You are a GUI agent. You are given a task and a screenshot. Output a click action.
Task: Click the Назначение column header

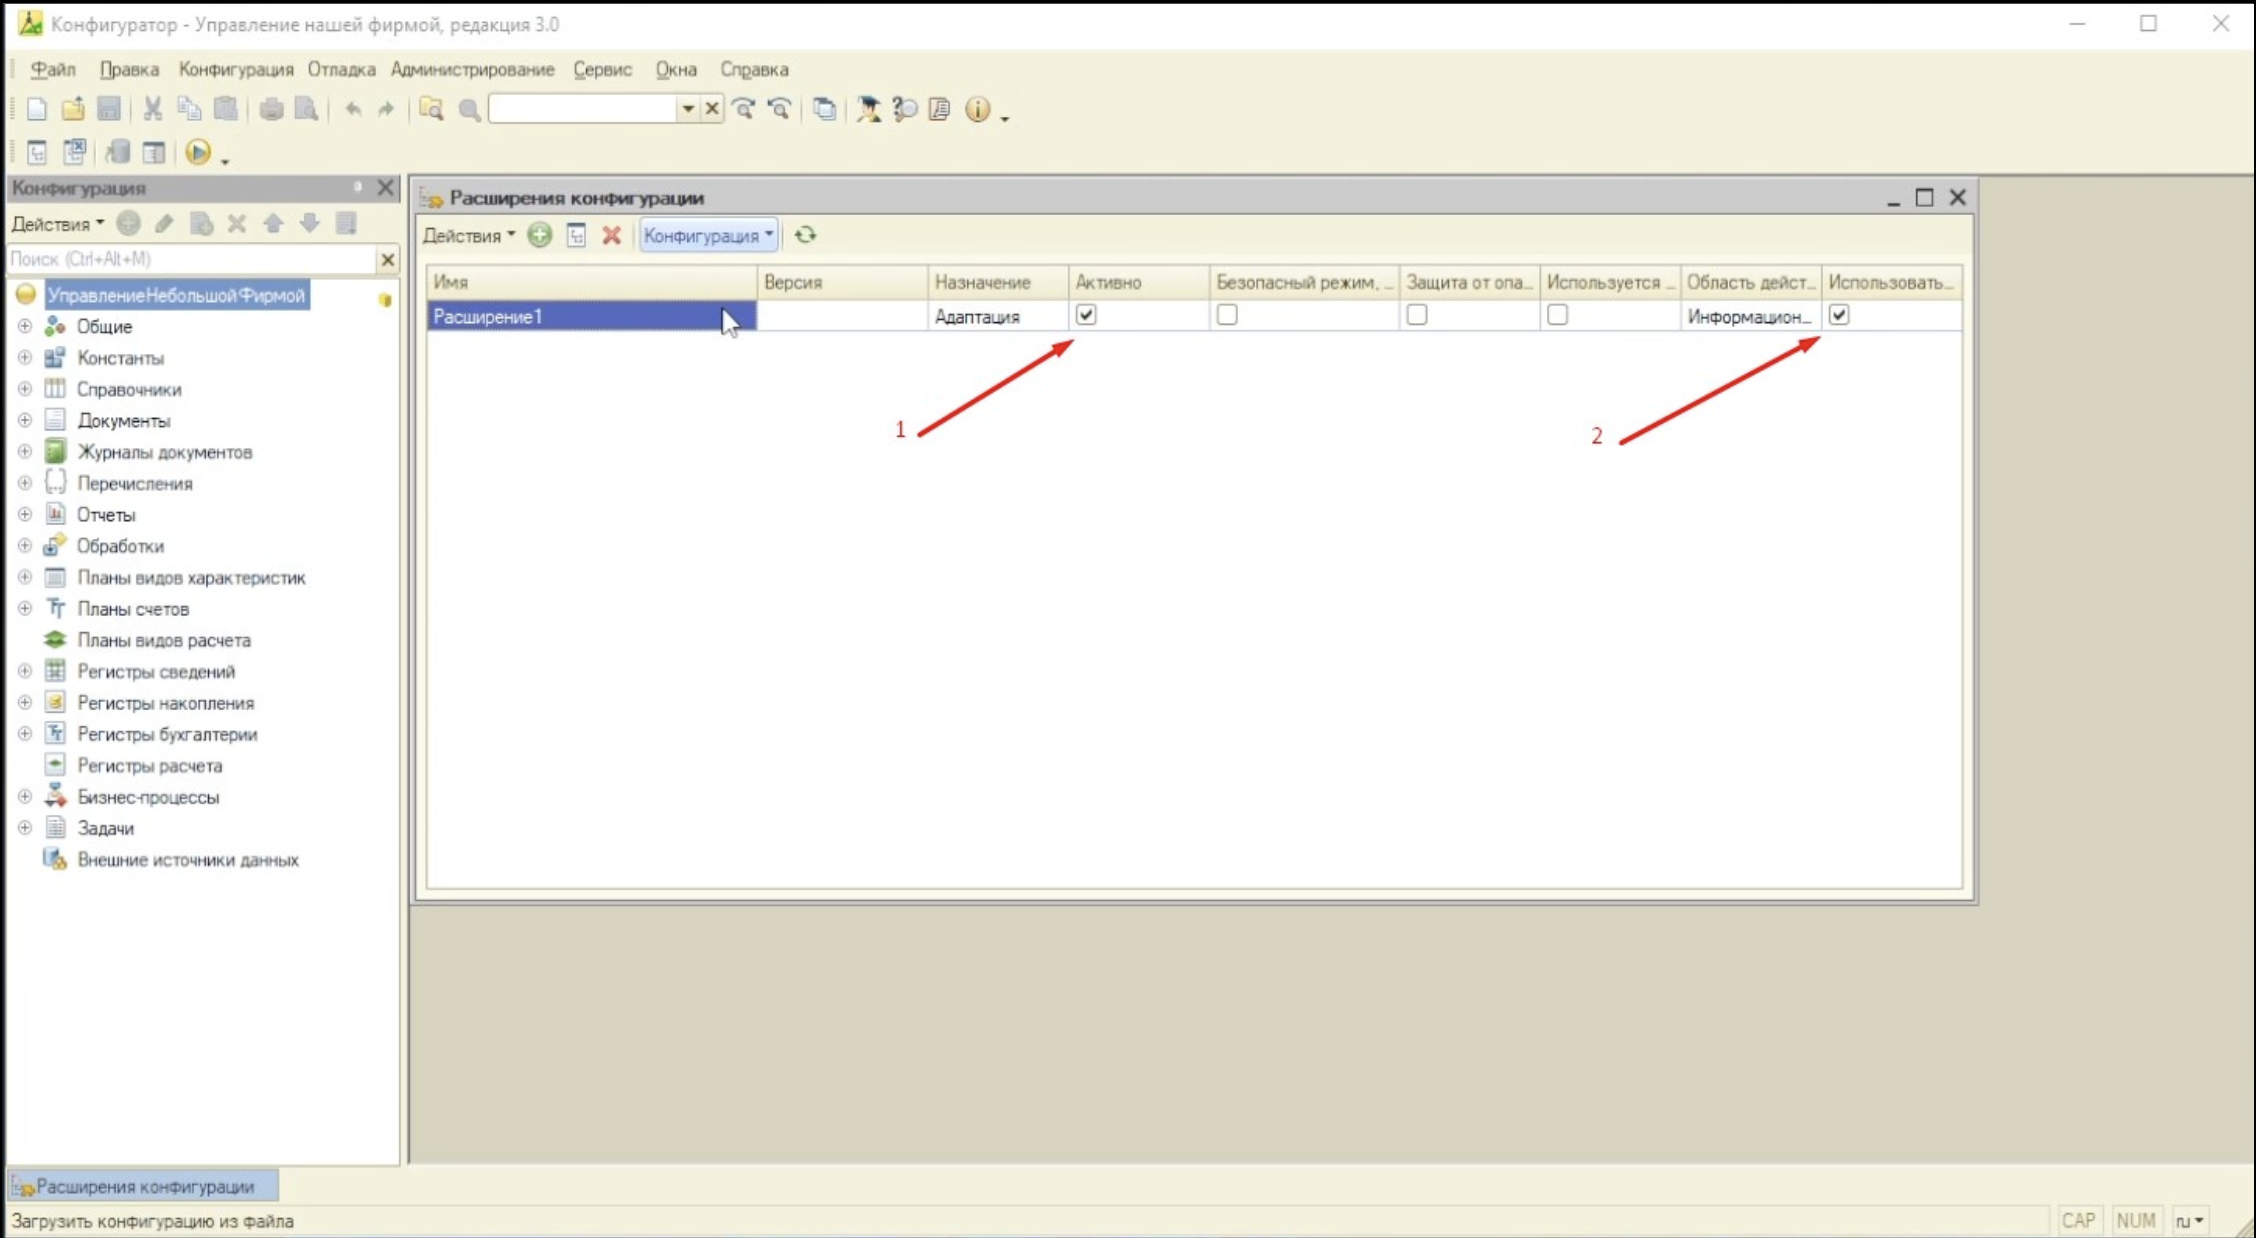[997, 282]
